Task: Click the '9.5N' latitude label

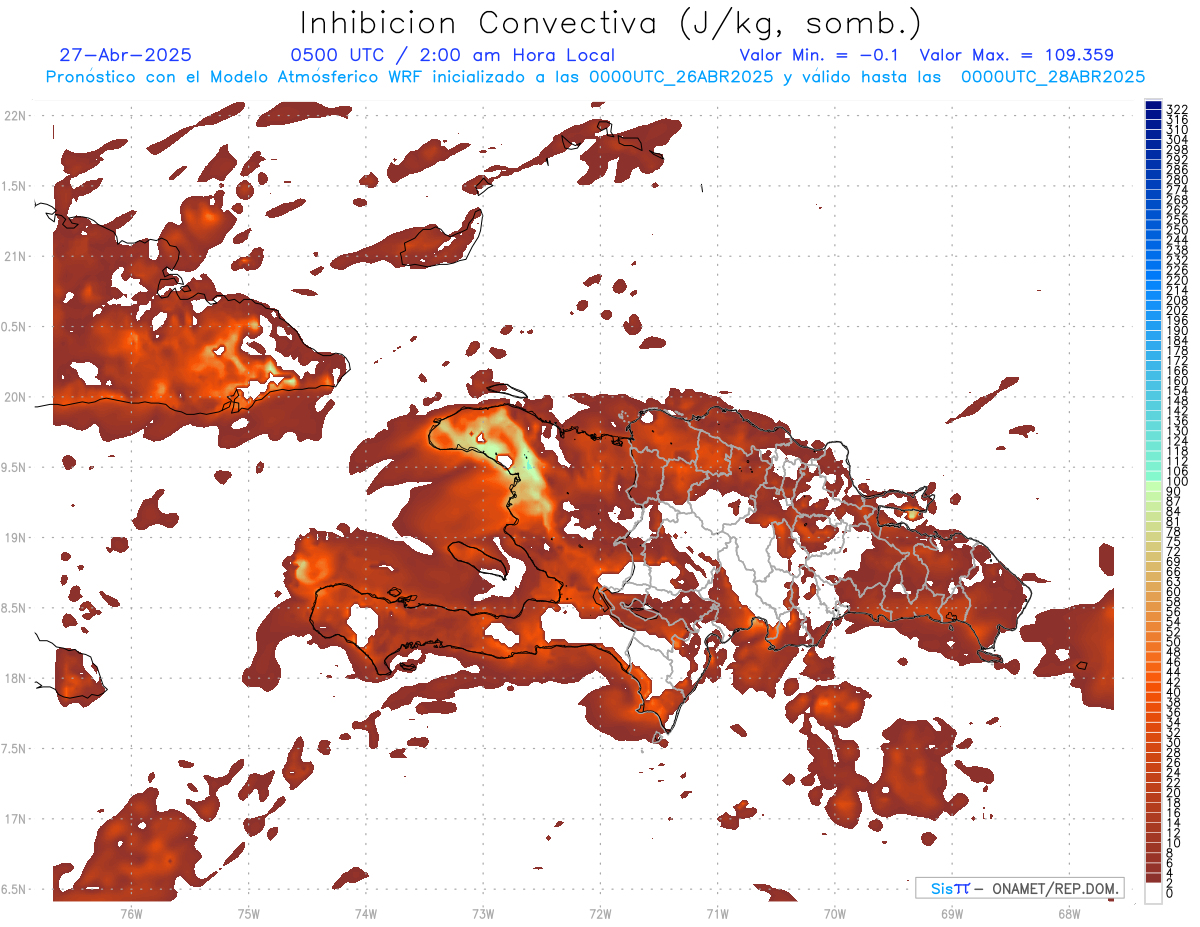Action: [x=15, y=467]
